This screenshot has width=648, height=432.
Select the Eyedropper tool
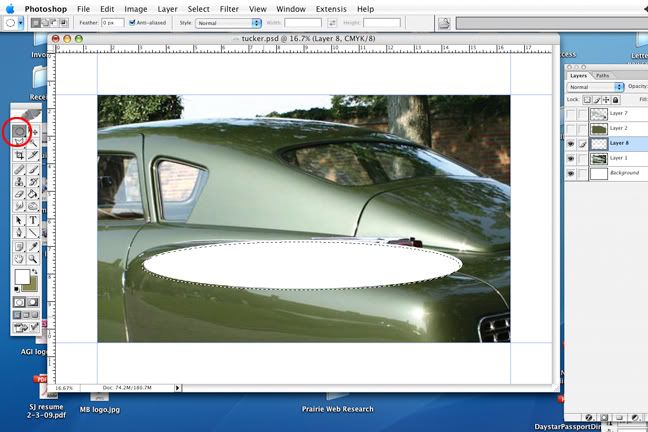coord(33,245)
